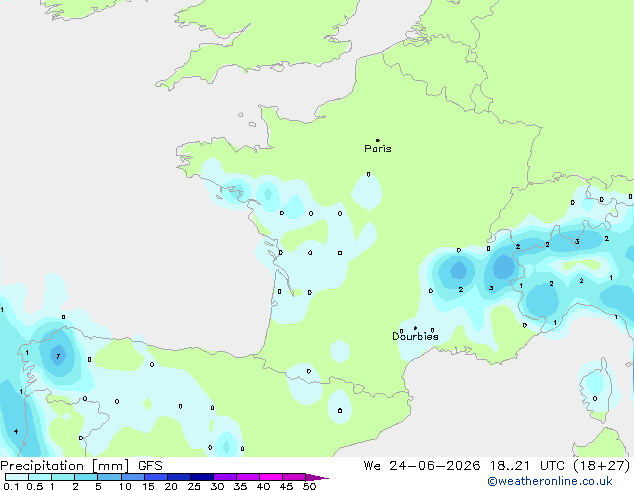Click the GFS model name label
The width and height of the screenshot is (634, 490).
(150, 466)
